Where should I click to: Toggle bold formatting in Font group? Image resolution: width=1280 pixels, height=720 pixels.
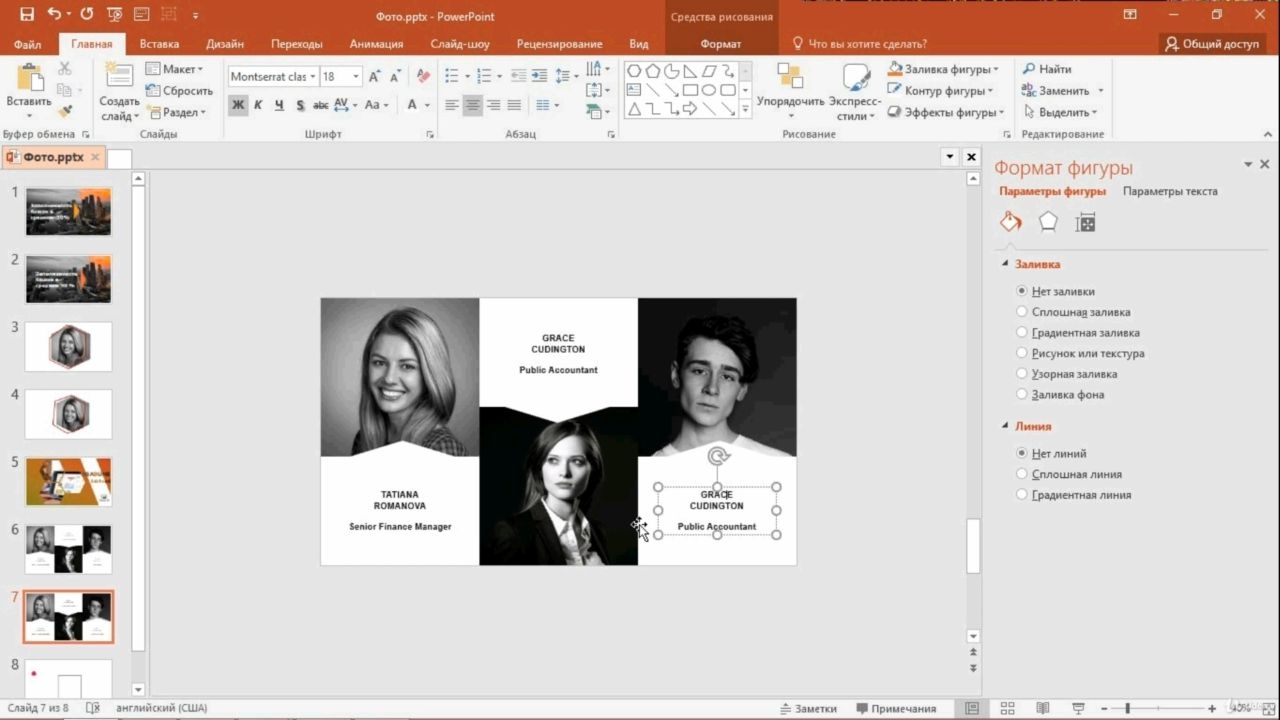(237, 105)
